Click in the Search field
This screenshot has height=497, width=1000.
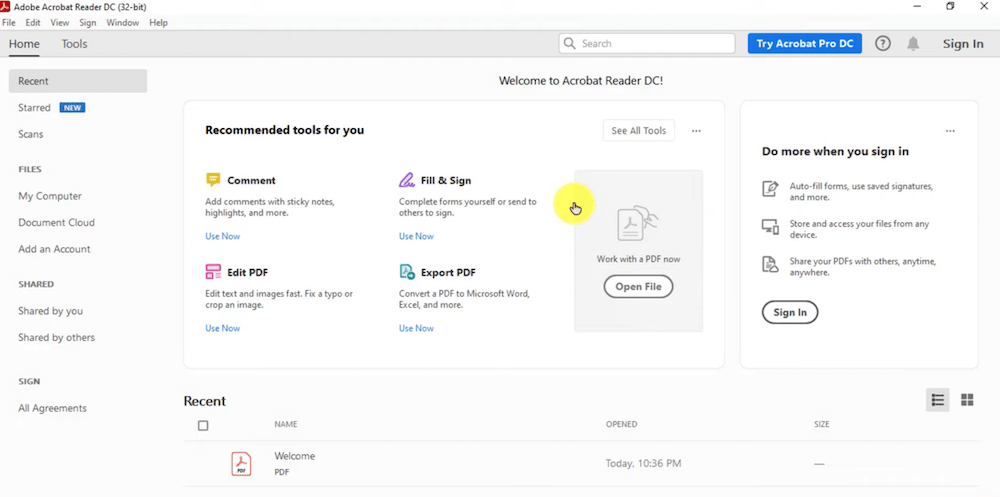[x=647, y=43]
